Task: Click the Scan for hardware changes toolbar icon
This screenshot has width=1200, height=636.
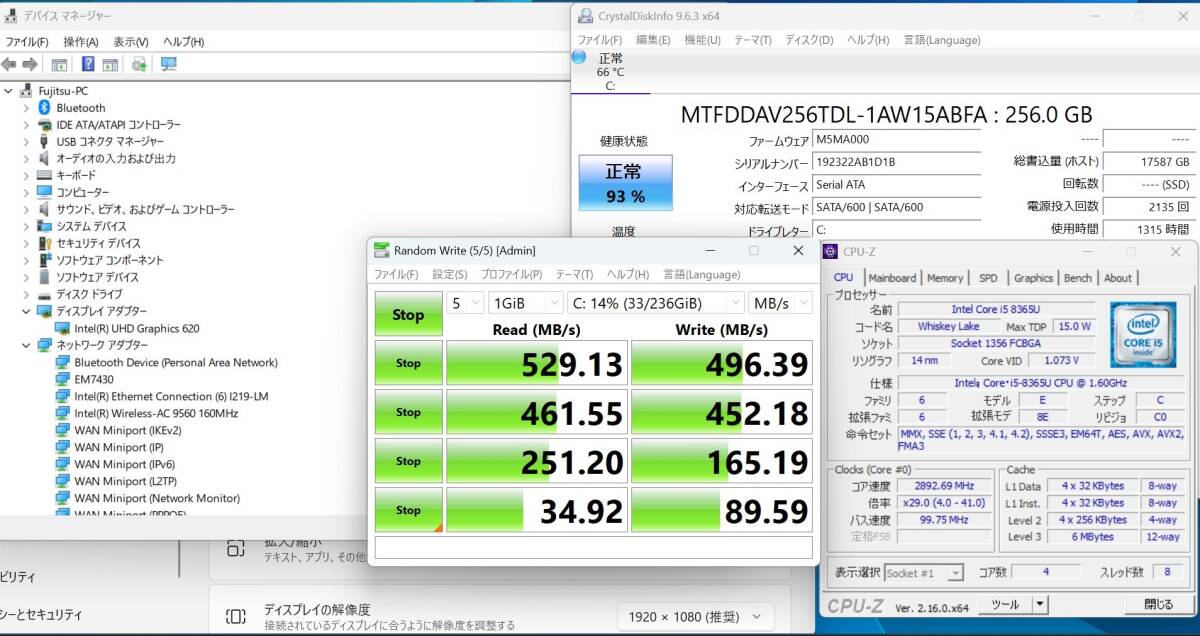Action: pyautogui.click(x=137, y=64)
